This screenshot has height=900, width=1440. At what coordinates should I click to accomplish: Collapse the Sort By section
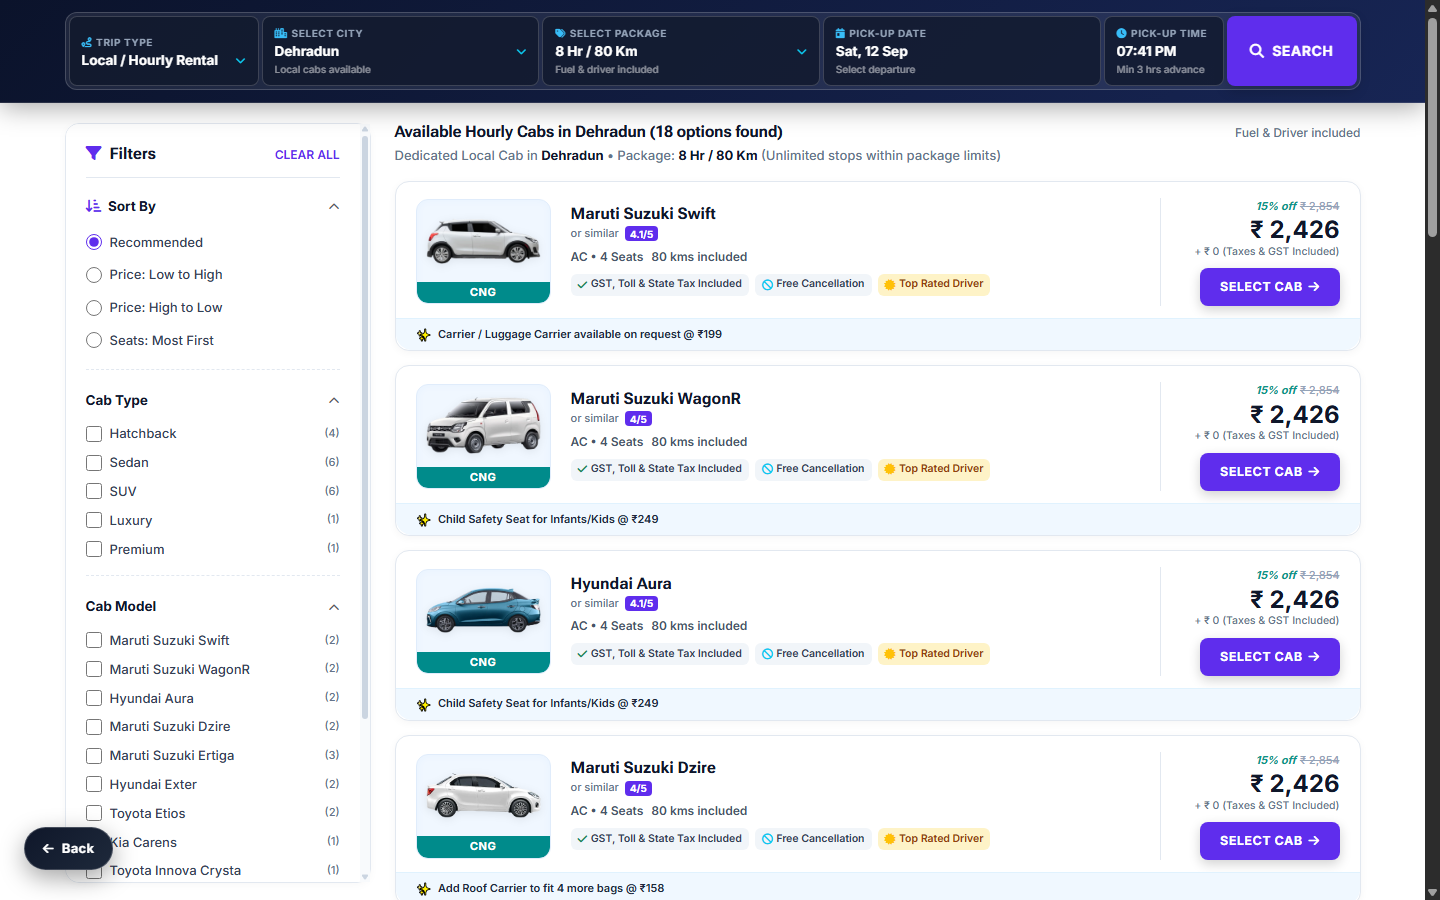(334, 207)
